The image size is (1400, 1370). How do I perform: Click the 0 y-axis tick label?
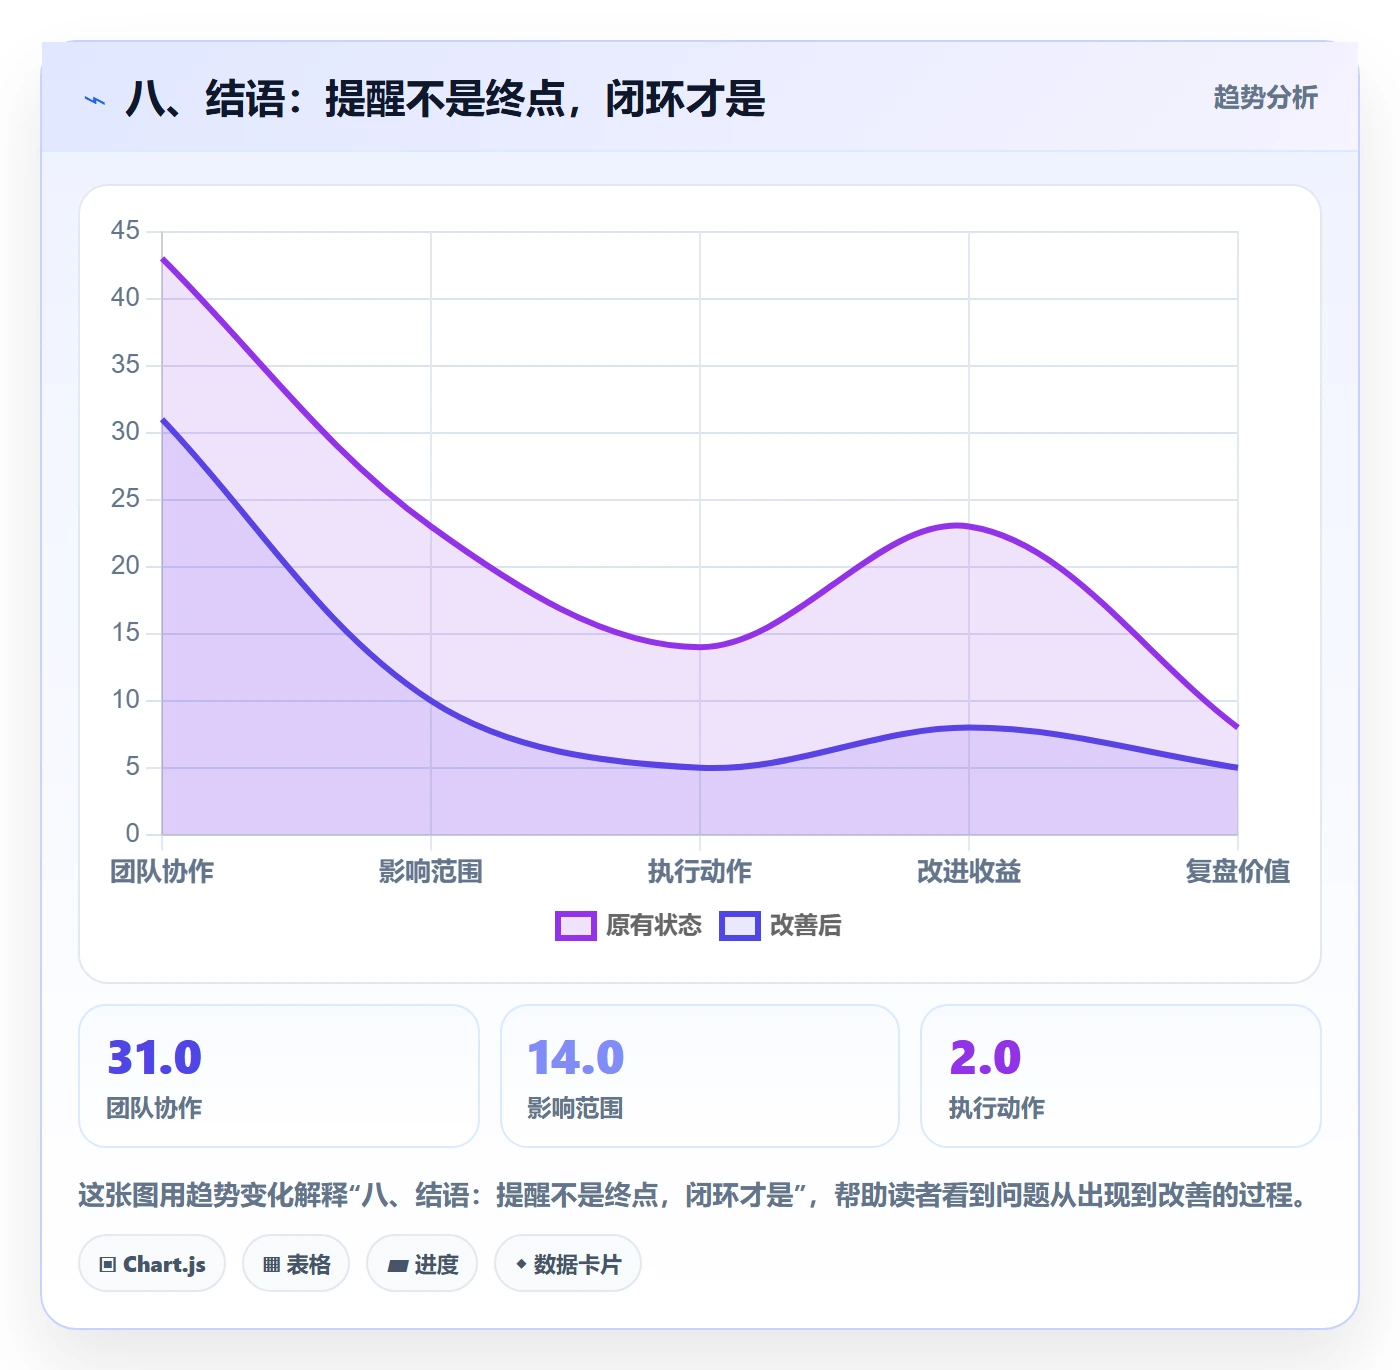132,833
